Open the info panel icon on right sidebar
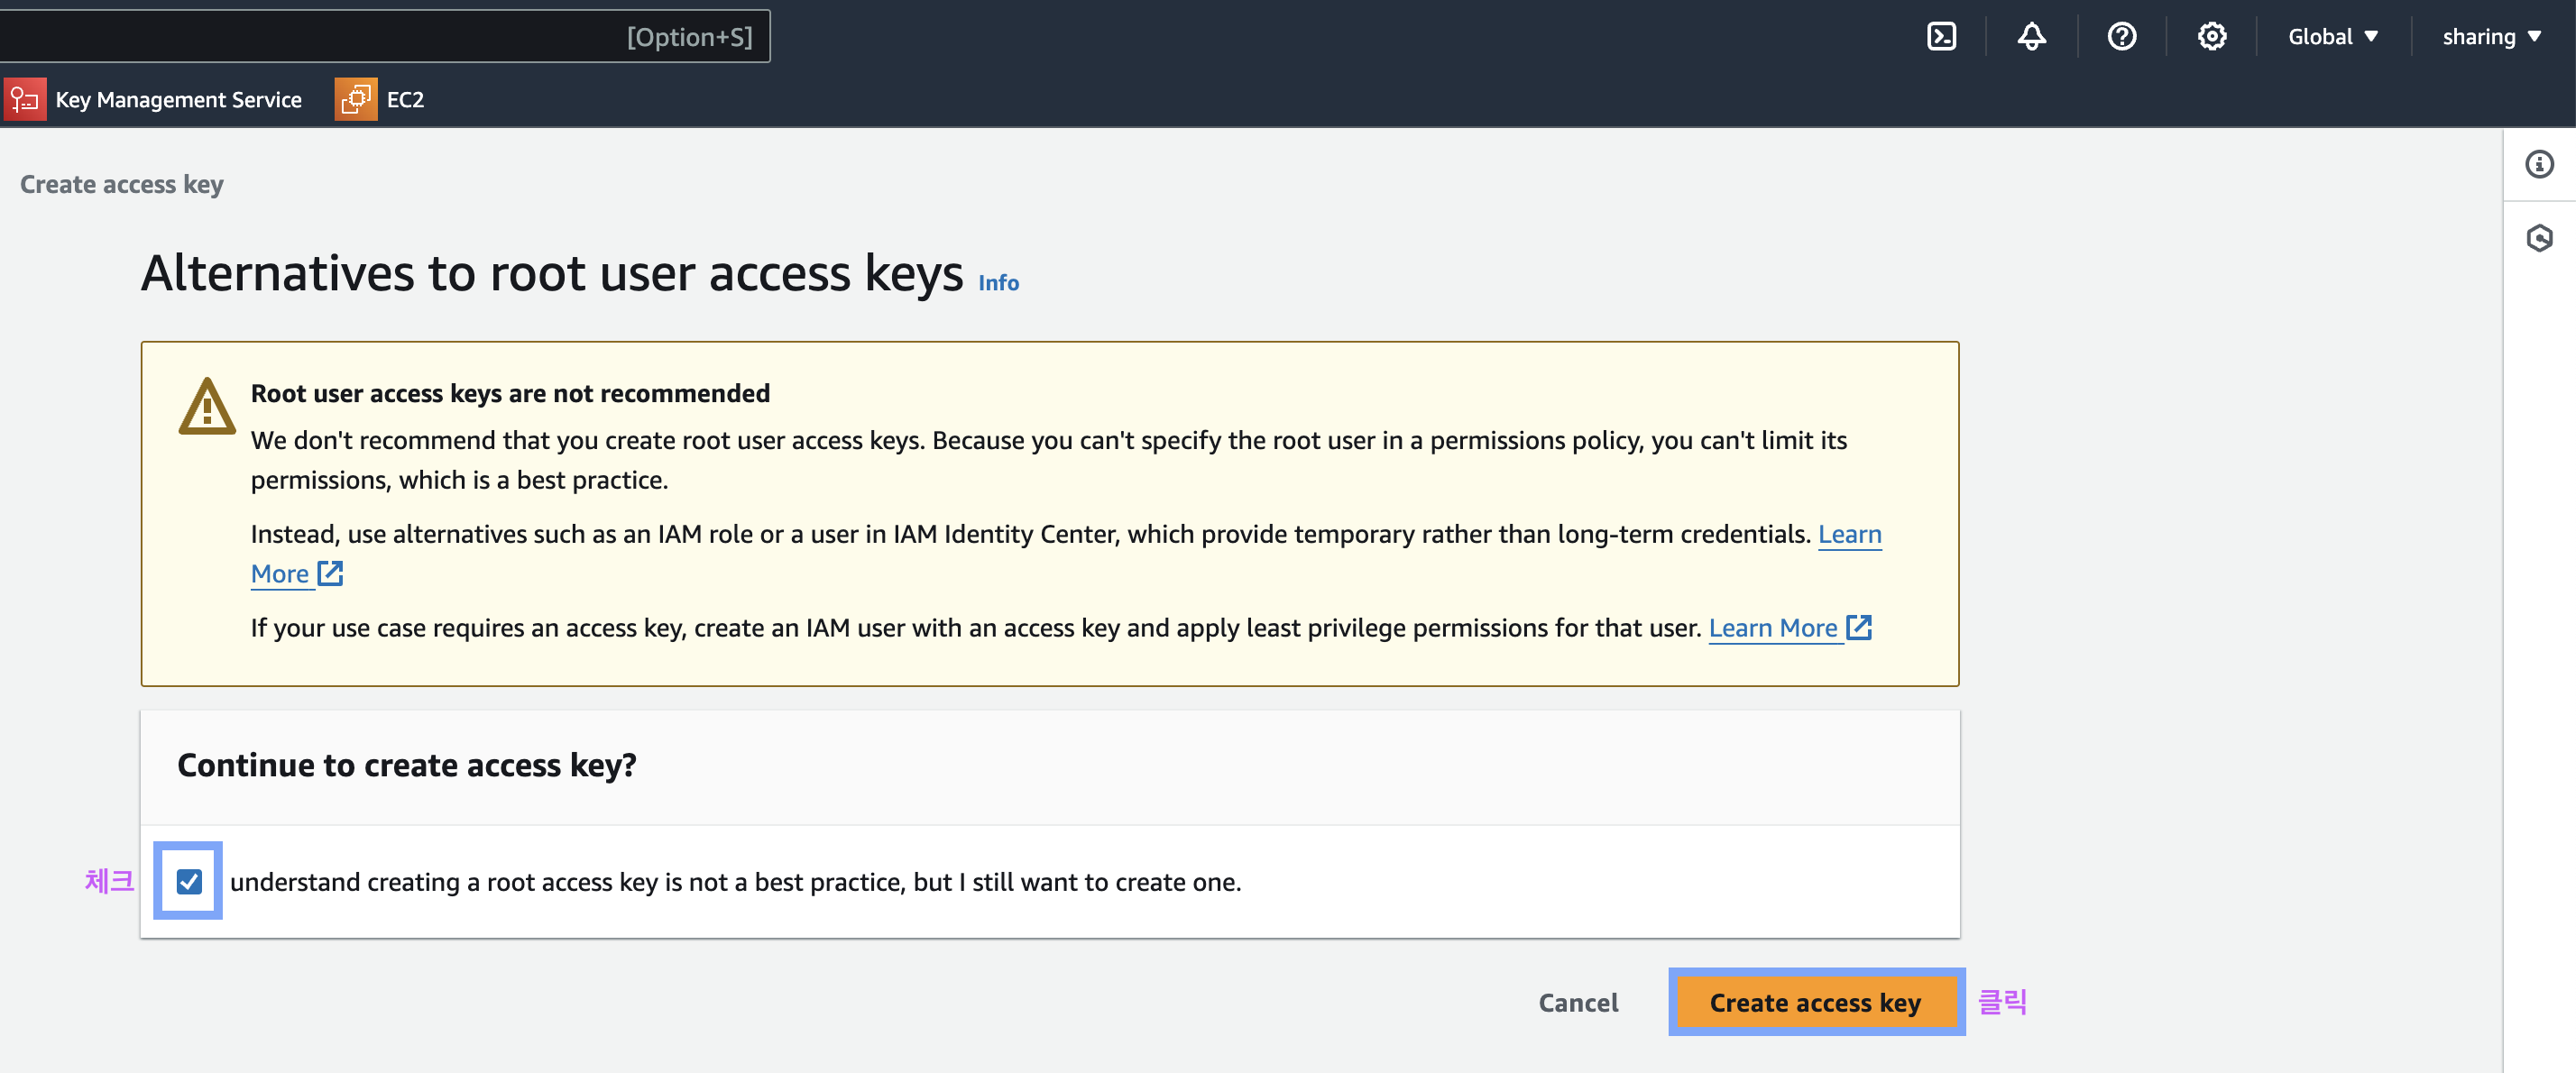The height and width of the screenshot is (1073, 2576). tap(2539, 164)
